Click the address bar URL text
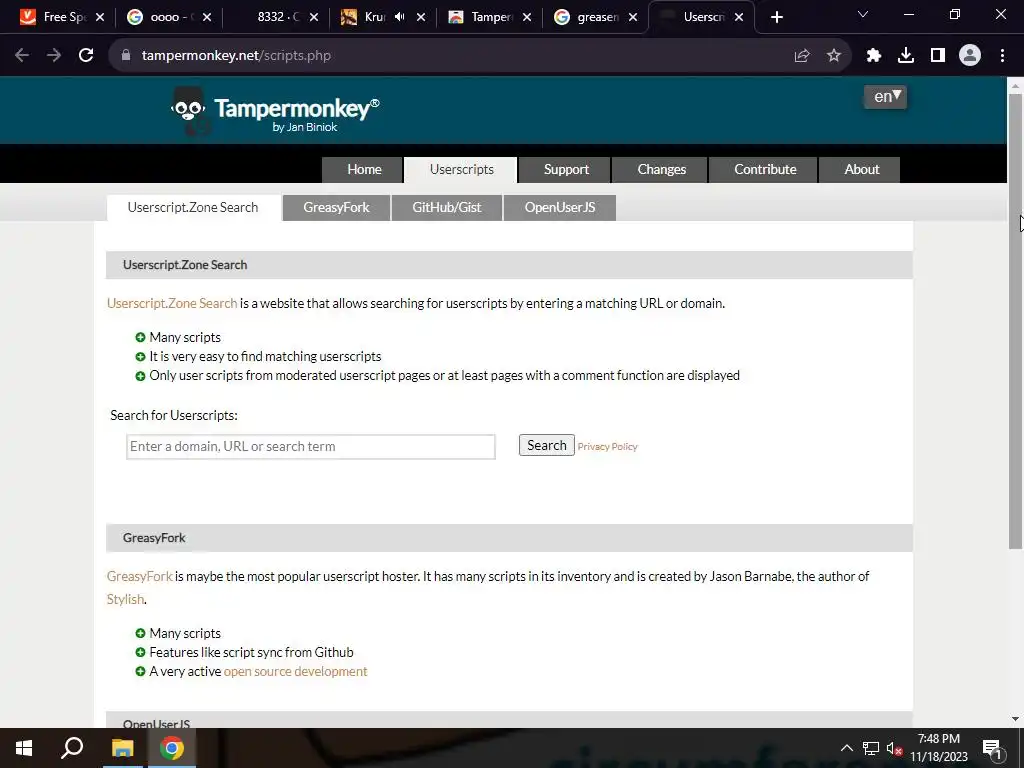 click(x=236, y=56)
